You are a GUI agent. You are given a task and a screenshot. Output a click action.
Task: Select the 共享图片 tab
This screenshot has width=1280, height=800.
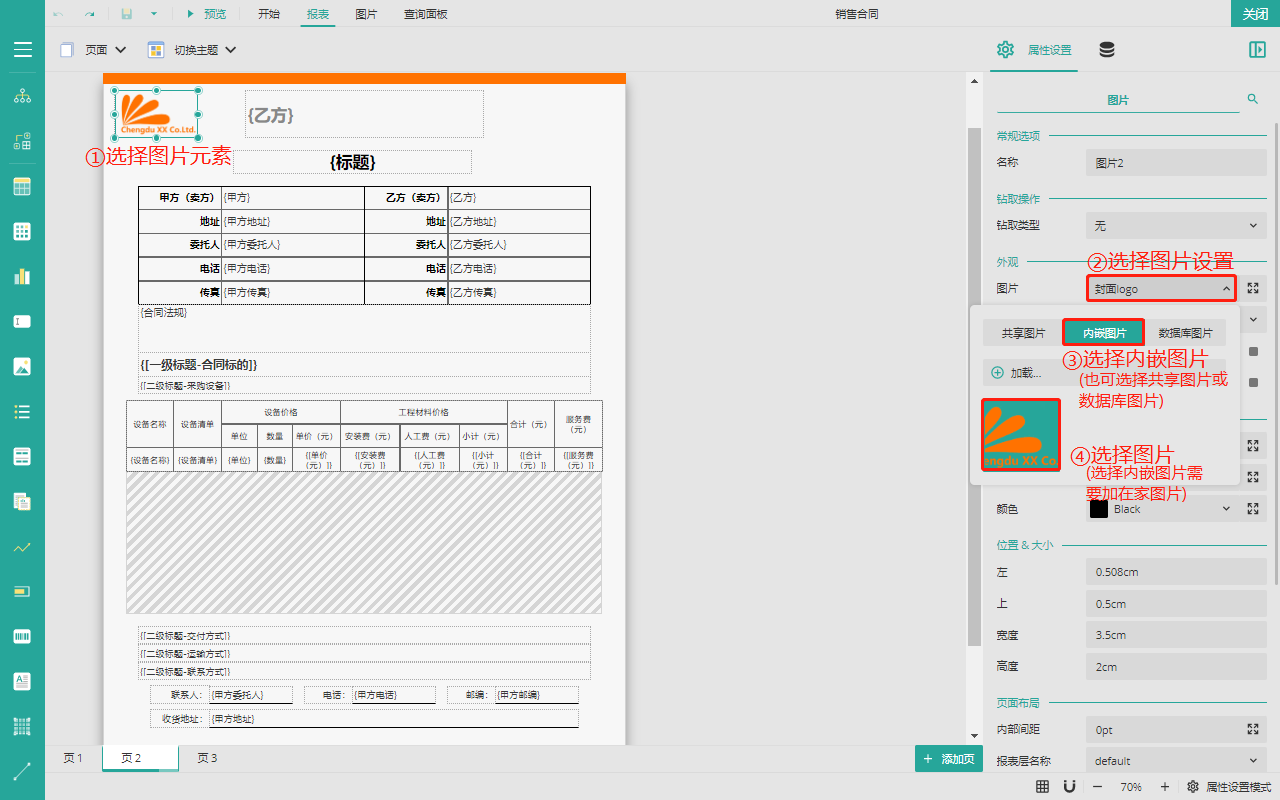pos(1023,333)
